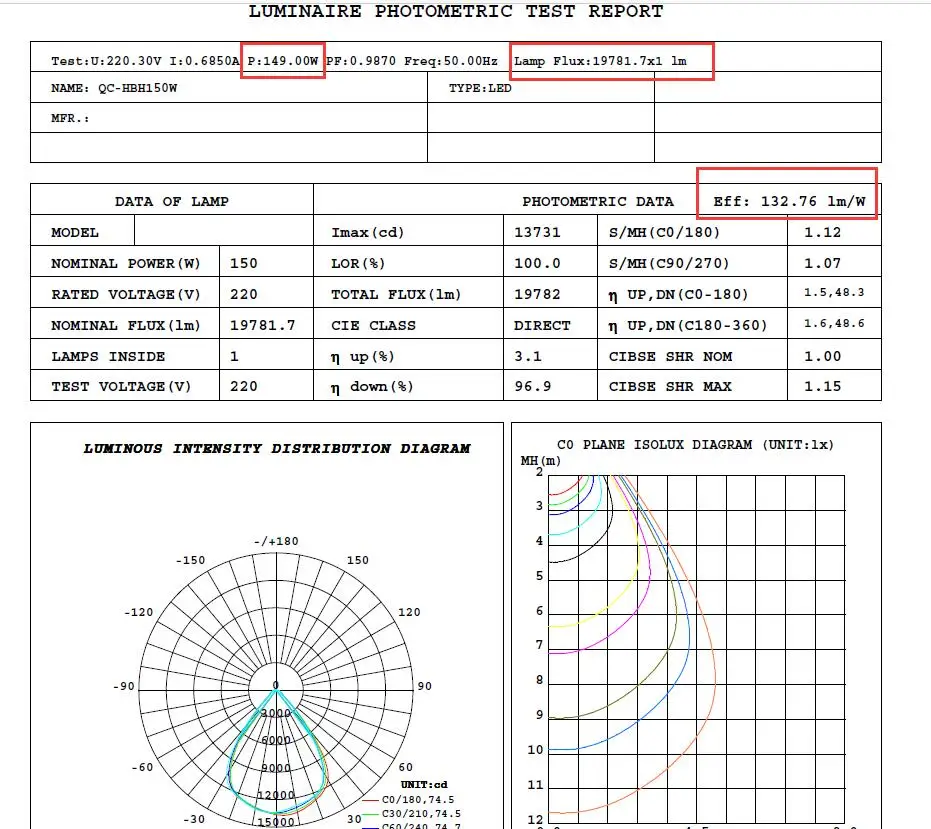Select the "P:149.00W" power value

(x=283, y=61)
